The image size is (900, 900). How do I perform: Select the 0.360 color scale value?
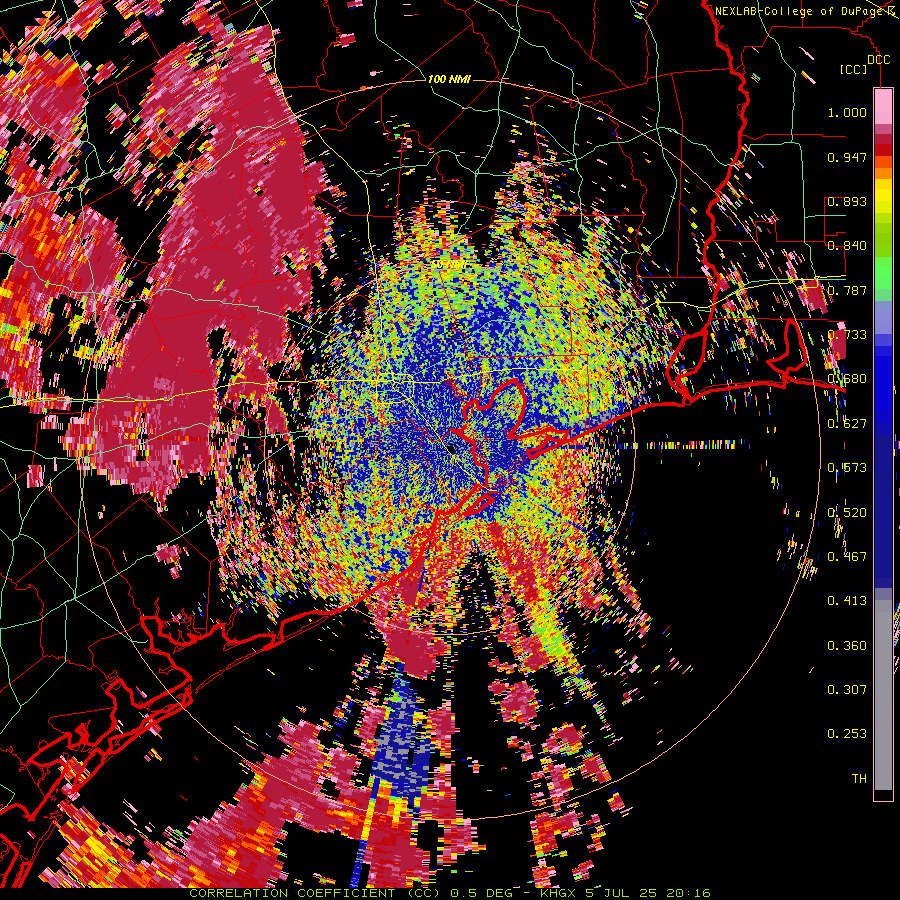pos(847,646)
